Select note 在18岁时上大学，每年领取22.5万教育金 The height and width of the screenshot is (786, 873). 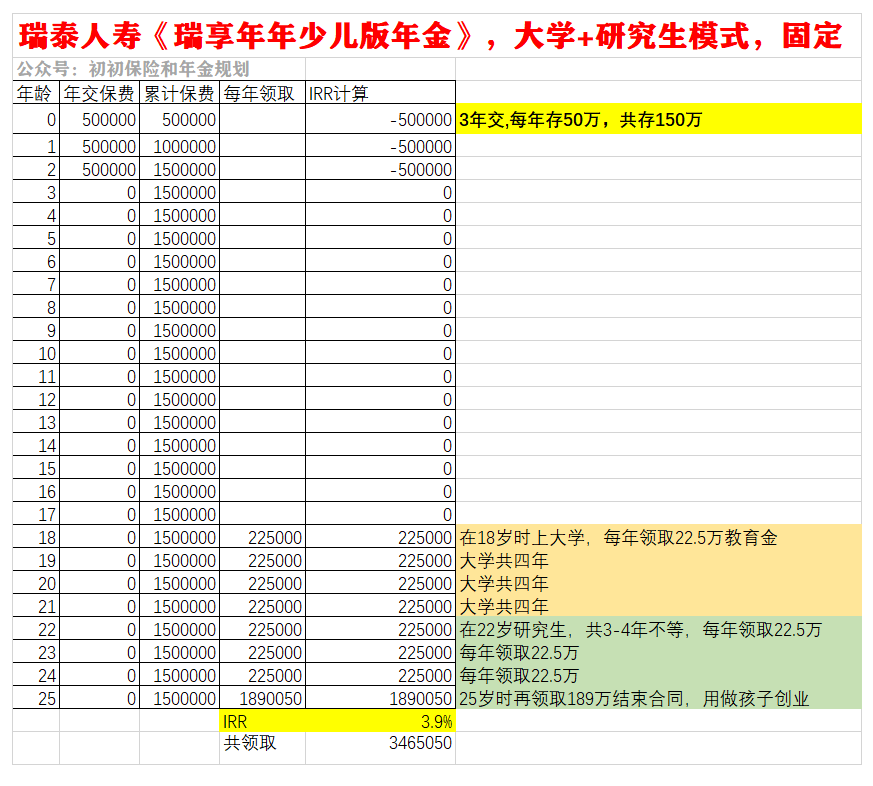coord(659,536)
